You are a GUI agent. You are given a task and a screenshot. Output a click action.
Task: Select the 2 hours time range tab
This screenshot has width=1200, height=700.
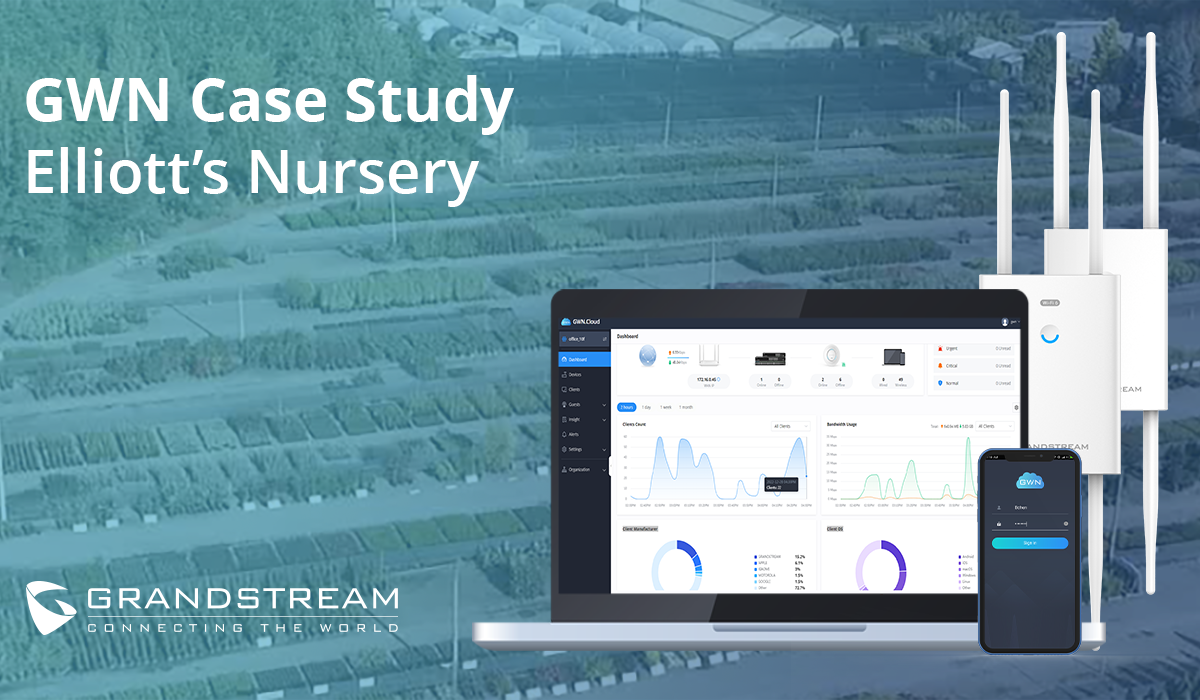pos(627,407)
